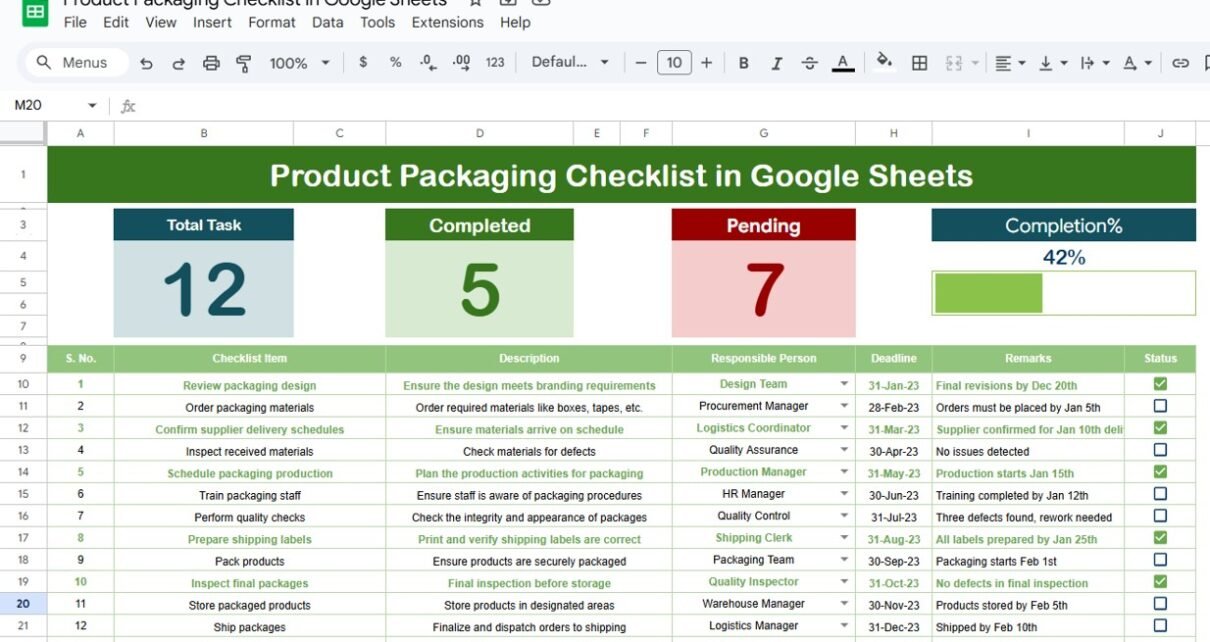Select the 'Store packaged products' cell
Screen dimensions: 1210x642
250,605
